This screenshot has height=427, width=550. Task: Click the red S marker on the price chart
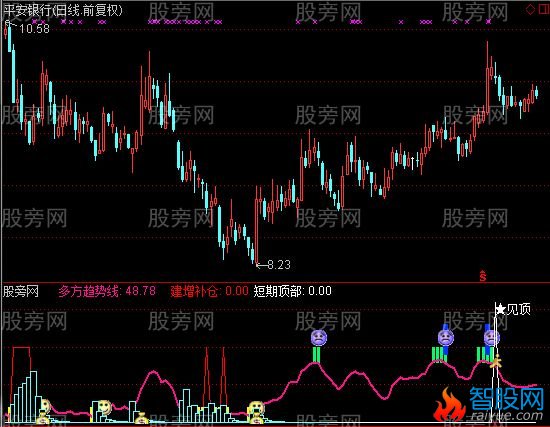point(483,276)
